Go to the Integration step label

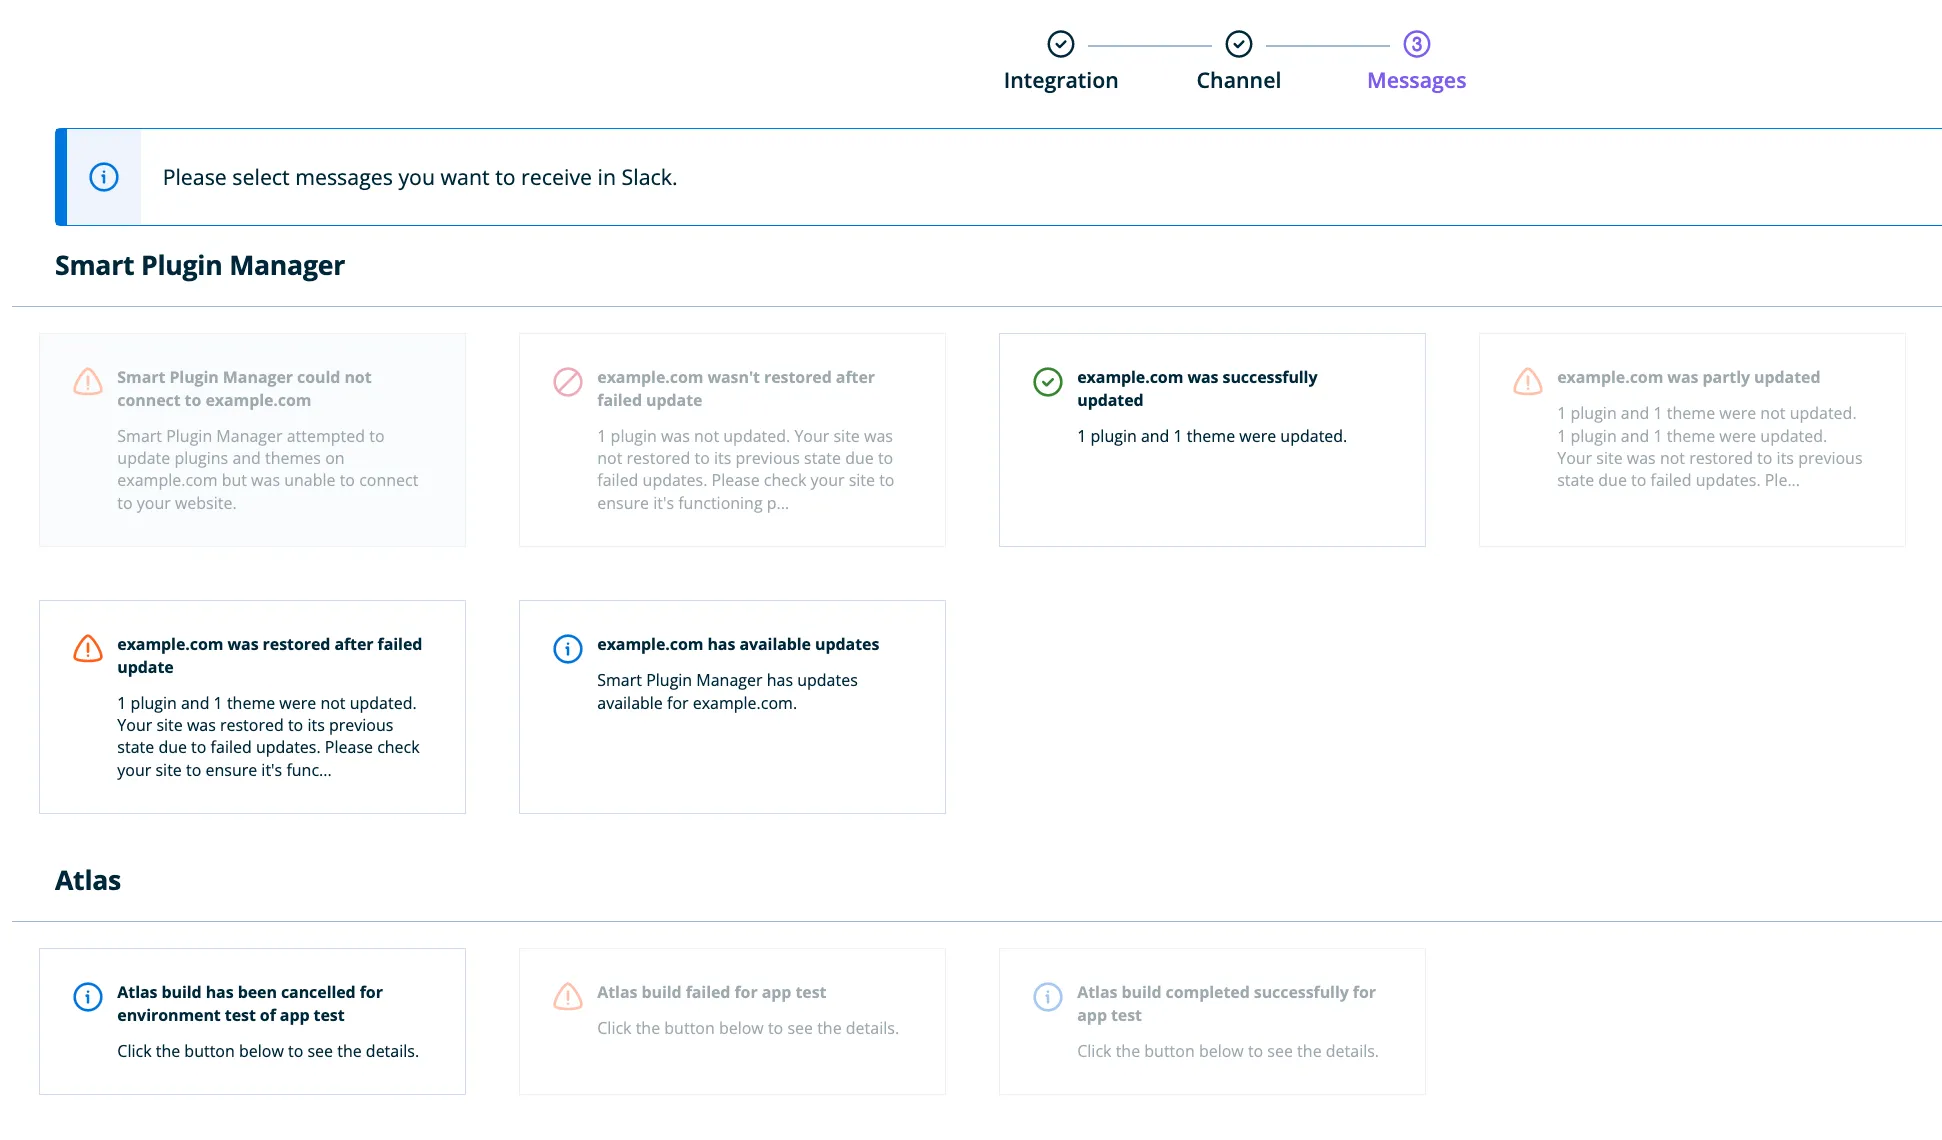[x=1060, y=80]
